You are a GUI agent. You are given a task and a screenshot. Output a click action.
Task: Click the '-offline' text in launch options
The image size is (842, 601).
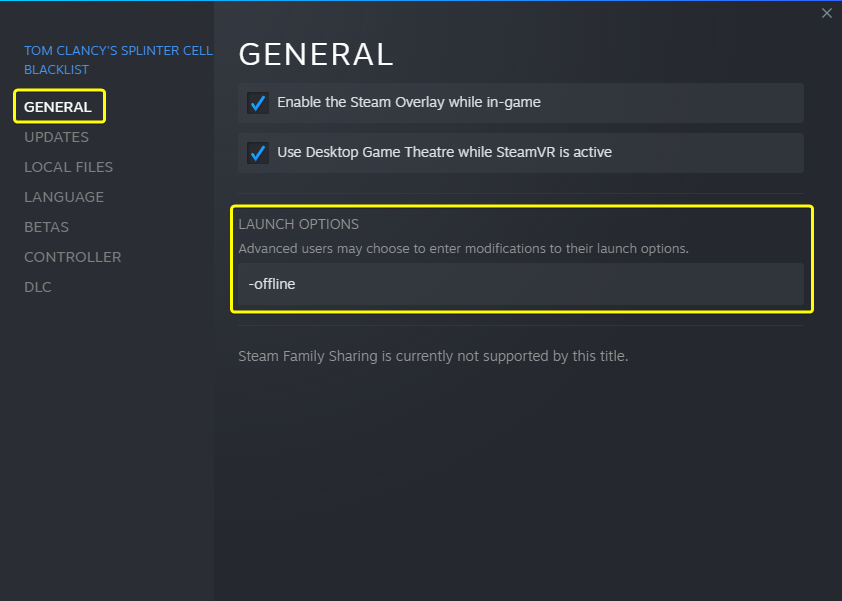coord(272,284)
